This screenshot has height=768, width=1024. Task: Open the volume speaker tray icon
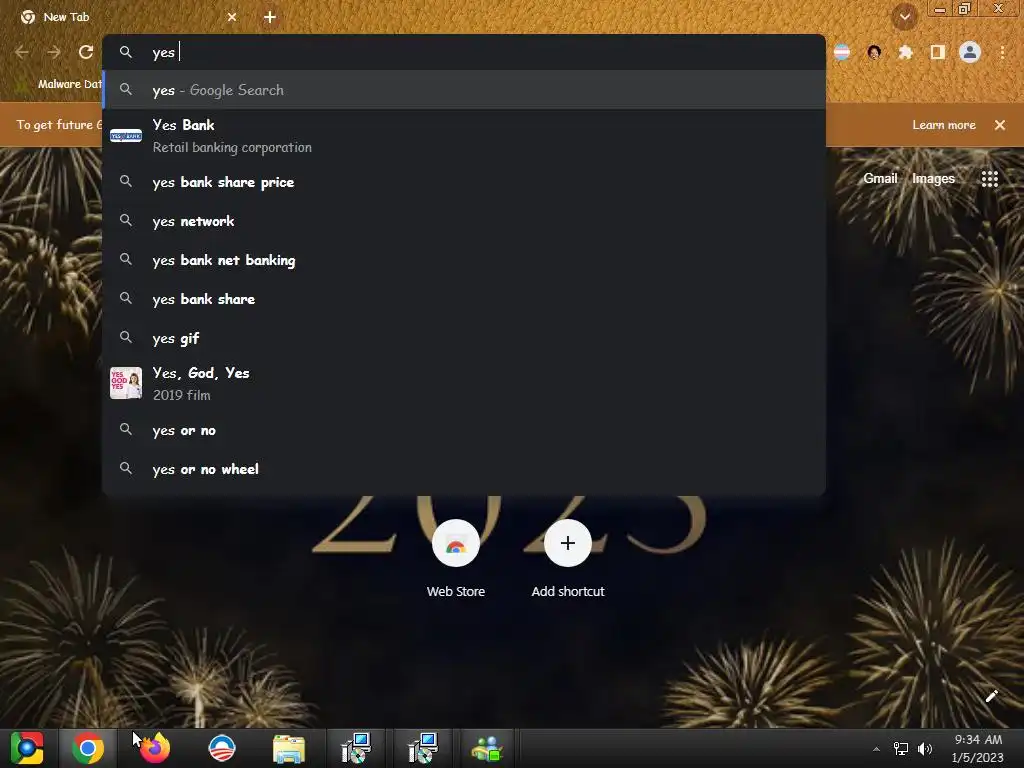coord(925,749)
